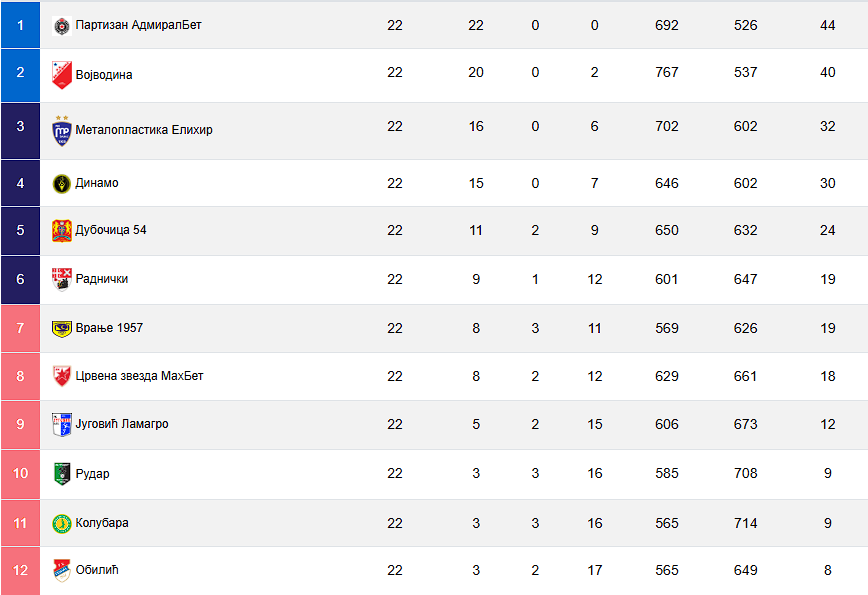This screenshot has height=595, width=868.
Task: Open the Партизан АдмиралБет team link
Action: pos(138,25)
